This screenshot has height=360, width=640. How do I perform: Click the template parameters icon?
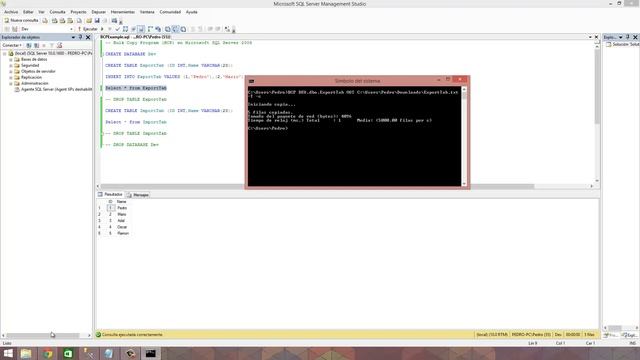pos(227,29)
